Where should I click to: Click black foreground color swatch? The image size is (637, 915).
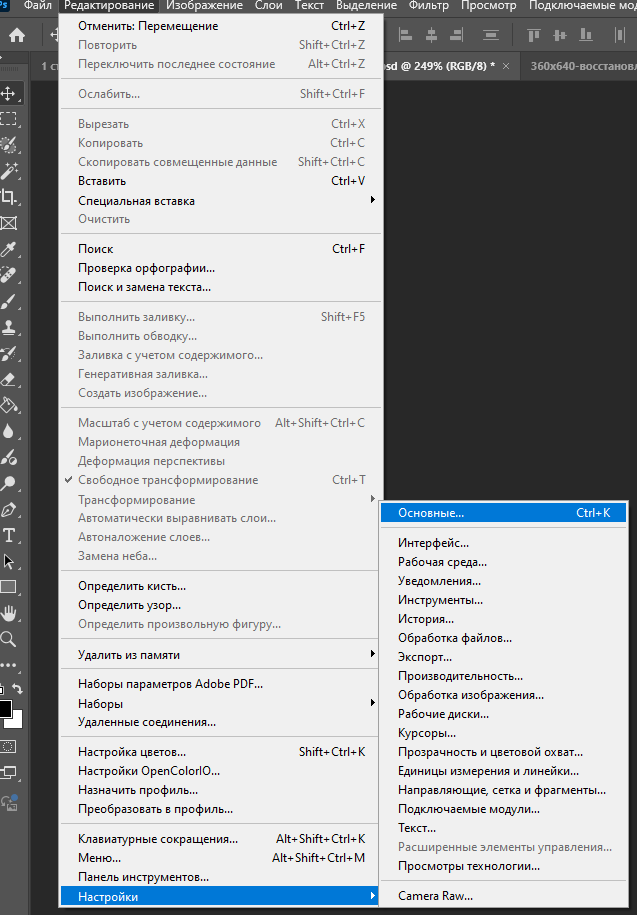tap(5, 708)
